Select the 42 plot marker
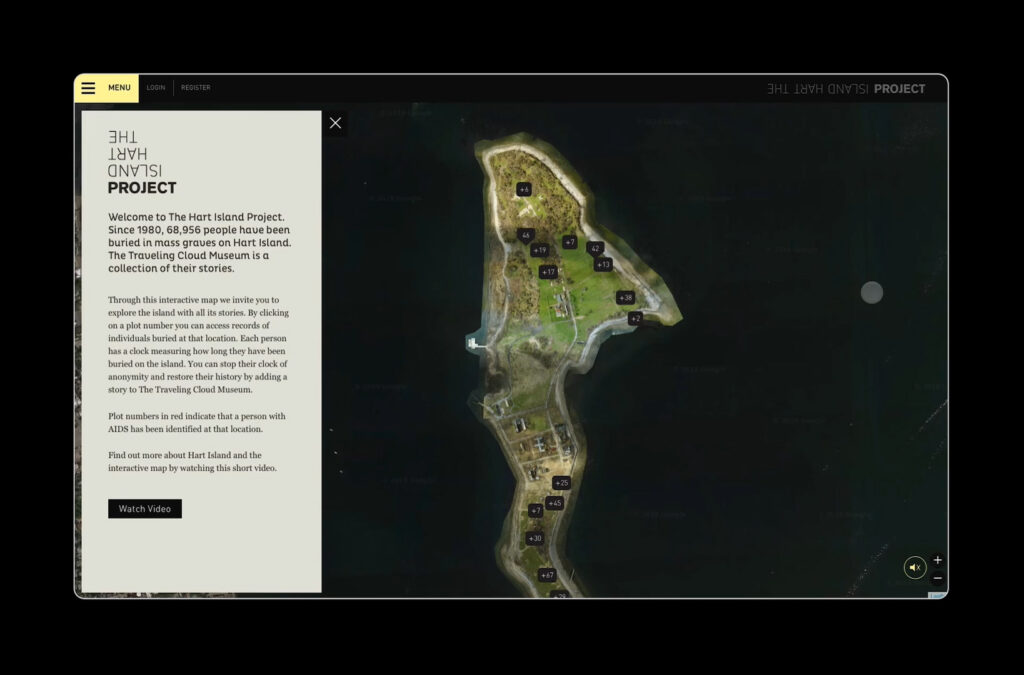Screen dimensions: 1024x675 coord(595,249)
